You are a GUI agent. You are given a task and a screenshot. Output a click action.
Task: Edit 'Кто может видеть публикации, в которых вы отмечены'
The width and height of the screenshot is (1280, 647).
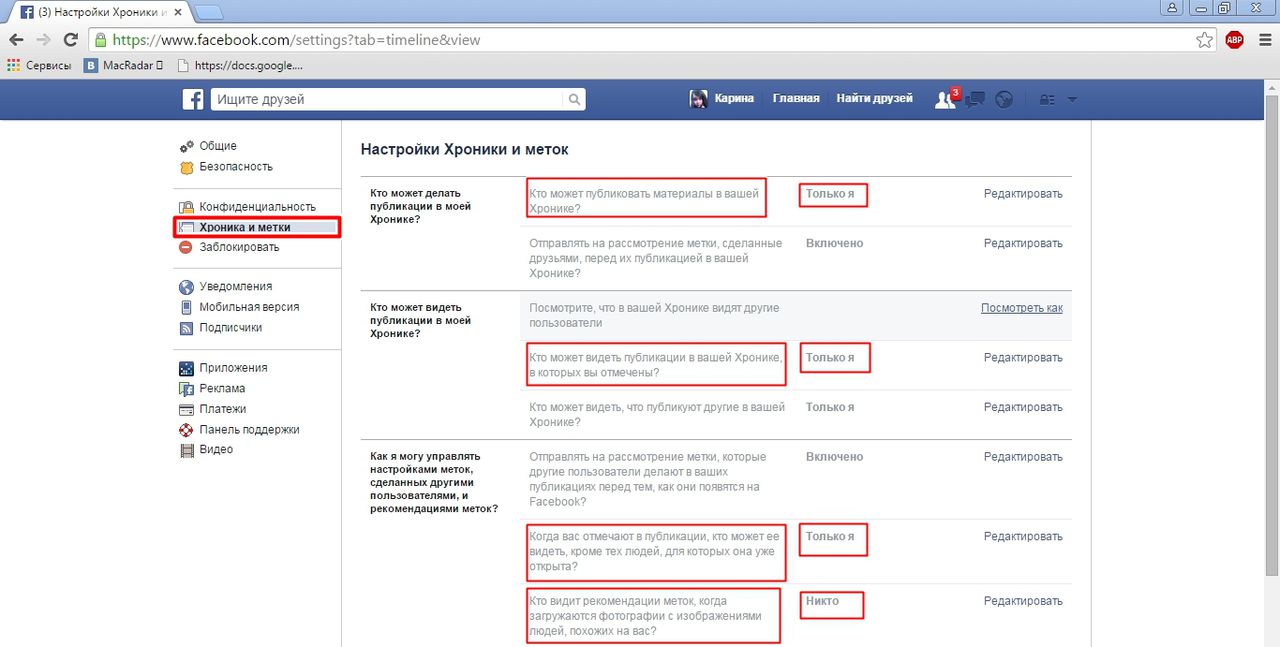[1023, 358]
